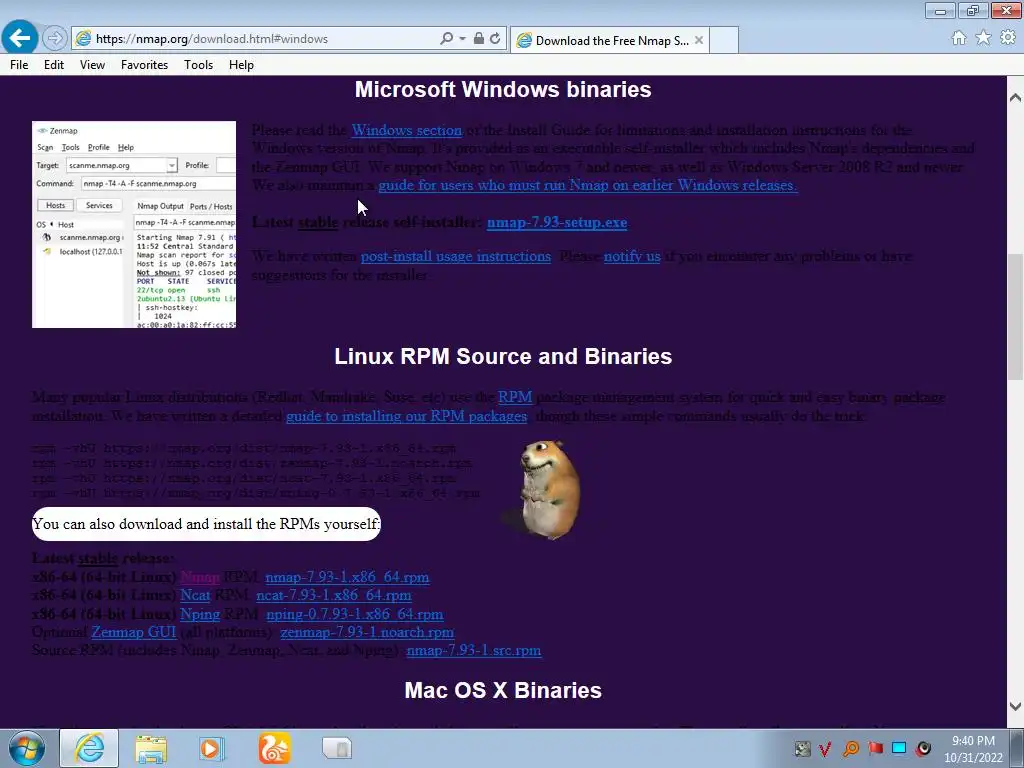Image resolution: width=1024 pixels, height=768 pixels.
Task: Download nmap-7.93-1.src.rpm source
Action: (x=473, y=650)
